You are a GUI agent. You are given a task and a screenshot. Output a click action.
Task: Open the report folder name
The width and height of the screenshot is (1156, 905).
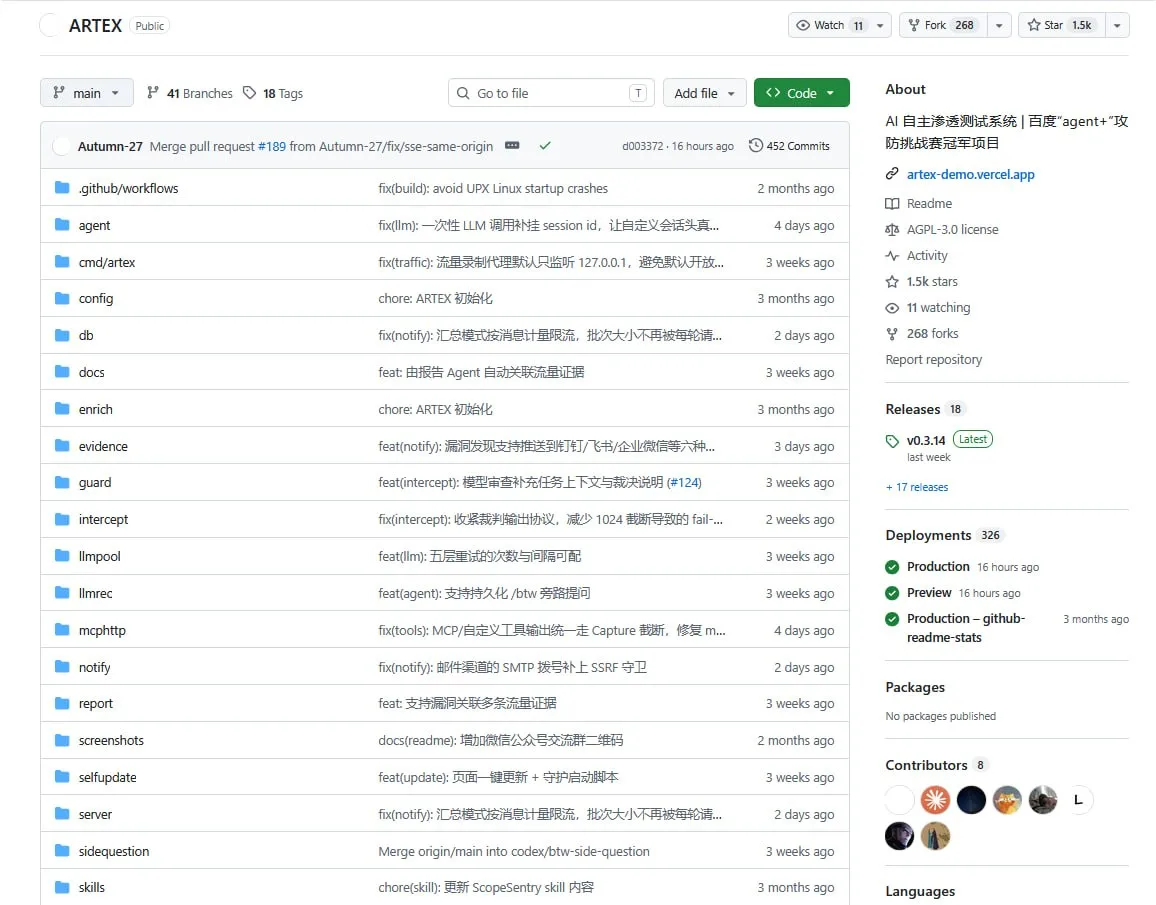pyautogui.click(x=96, y=703)
